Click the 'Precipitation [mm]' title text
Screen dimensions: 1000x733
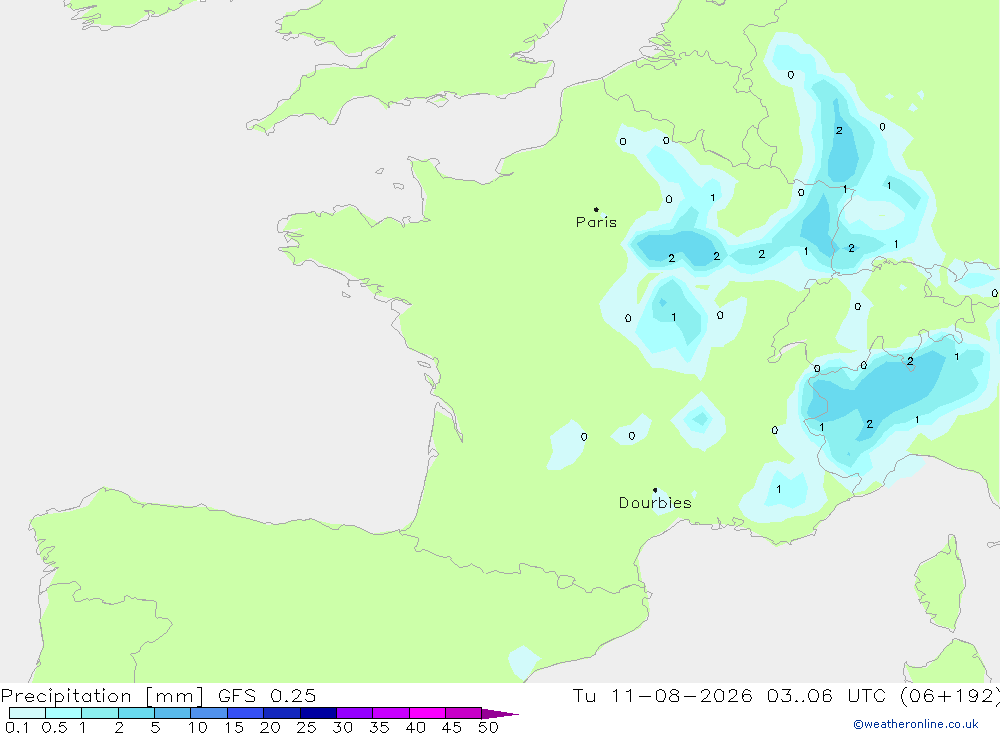tap(102, 695)
